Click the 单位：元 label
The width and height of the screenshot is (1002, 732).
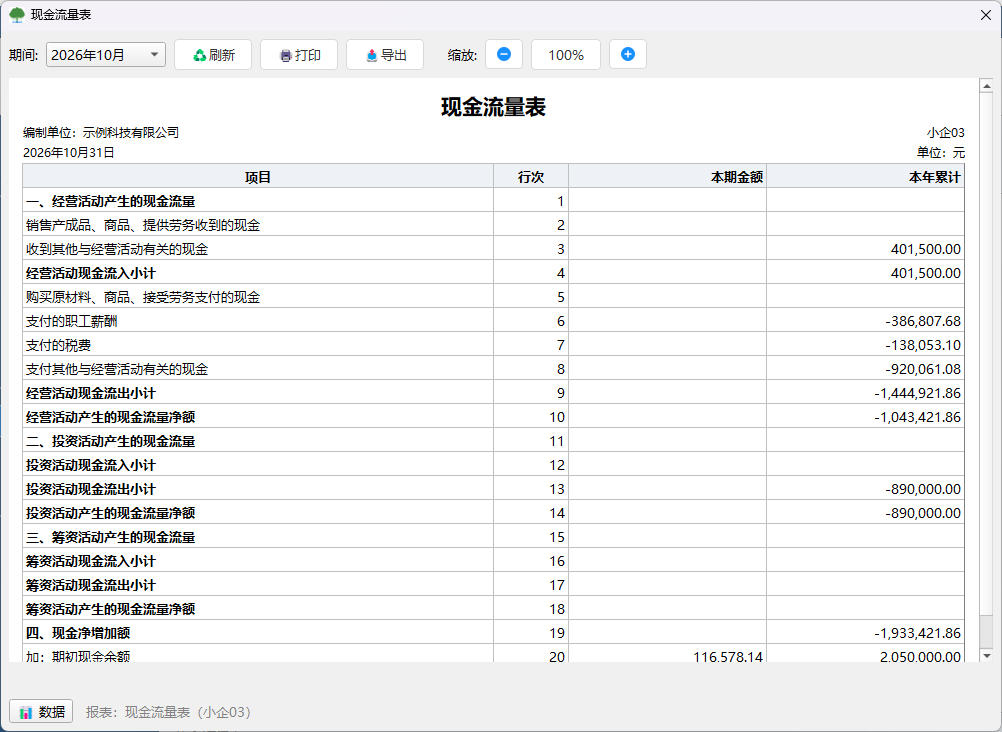click(941, 152)
